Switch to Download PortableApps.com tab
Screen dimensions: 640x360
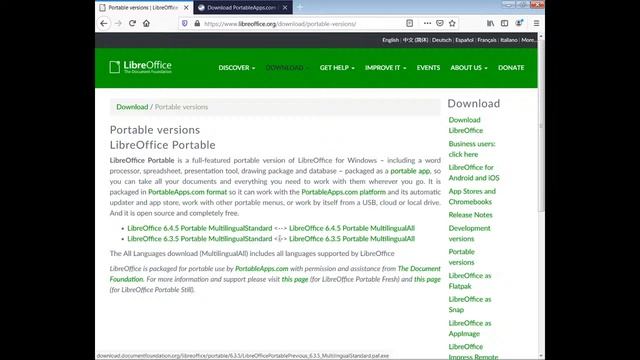[243, 7]
